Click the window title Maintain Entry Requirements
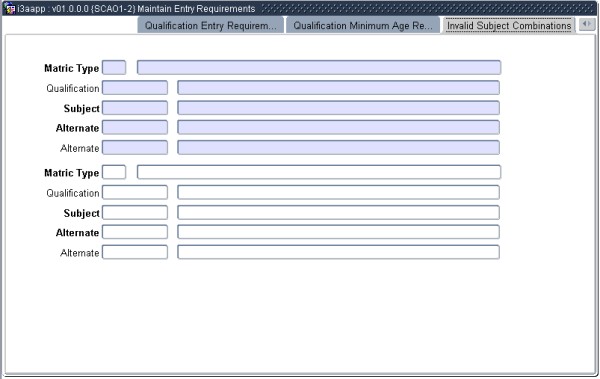The height and width of the screenshot is (379, 600). pos(196,8)
